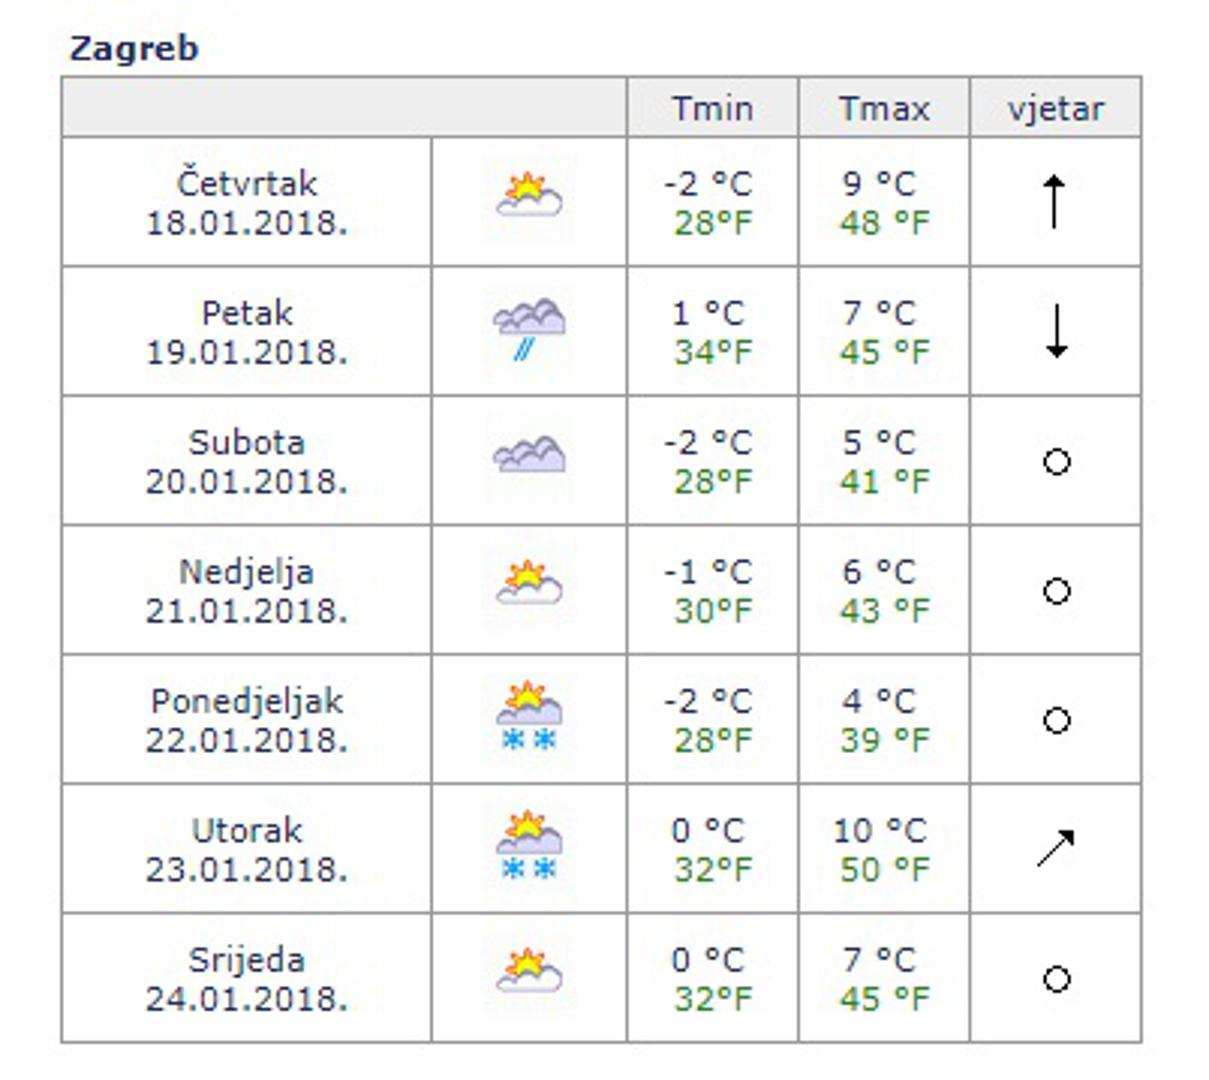Click the calm wind circle for Subota
Viewport: 1209px width, 1080px height.
coord(1056,461)
